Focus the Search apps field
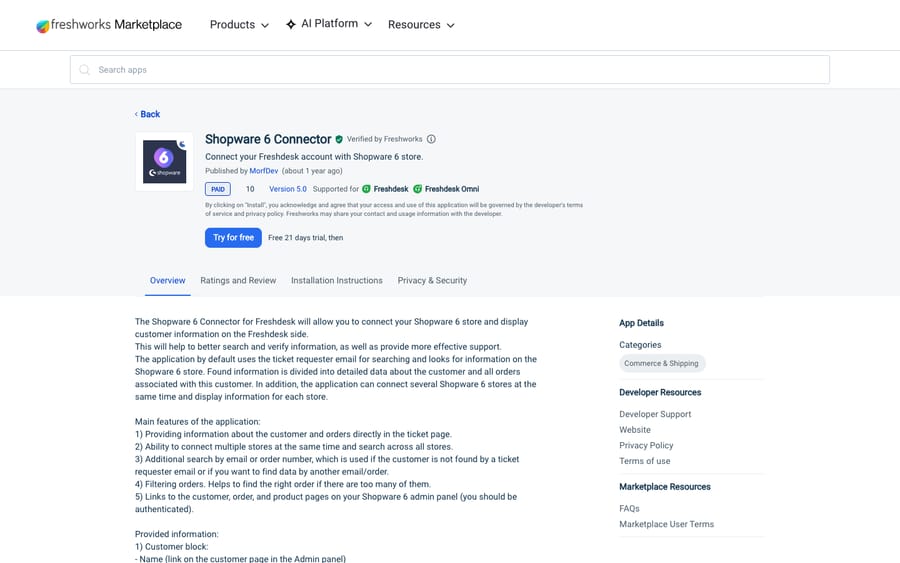This screenshot has height=563, width=900. pyautogui.click(x=449, y=69)
